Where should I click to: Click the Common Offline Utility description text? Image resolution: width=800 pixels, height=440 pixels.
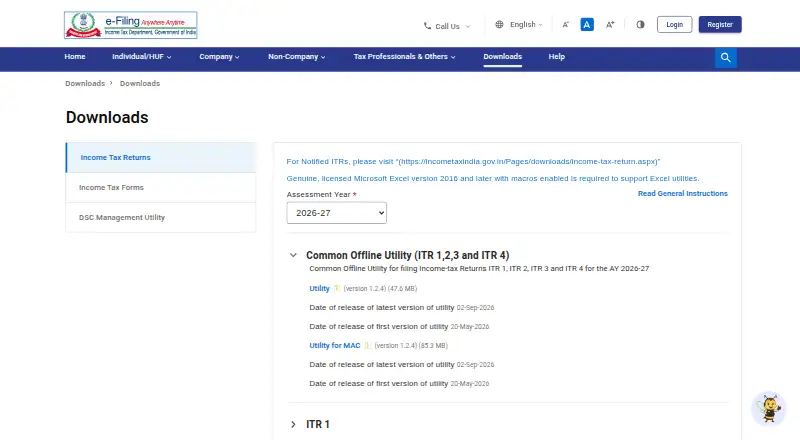[479, 268]
